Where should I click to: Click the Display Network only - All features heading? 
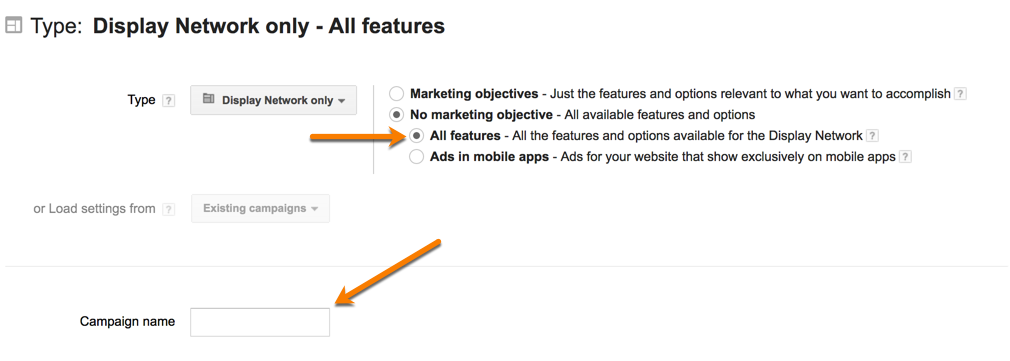click(269, 26)
